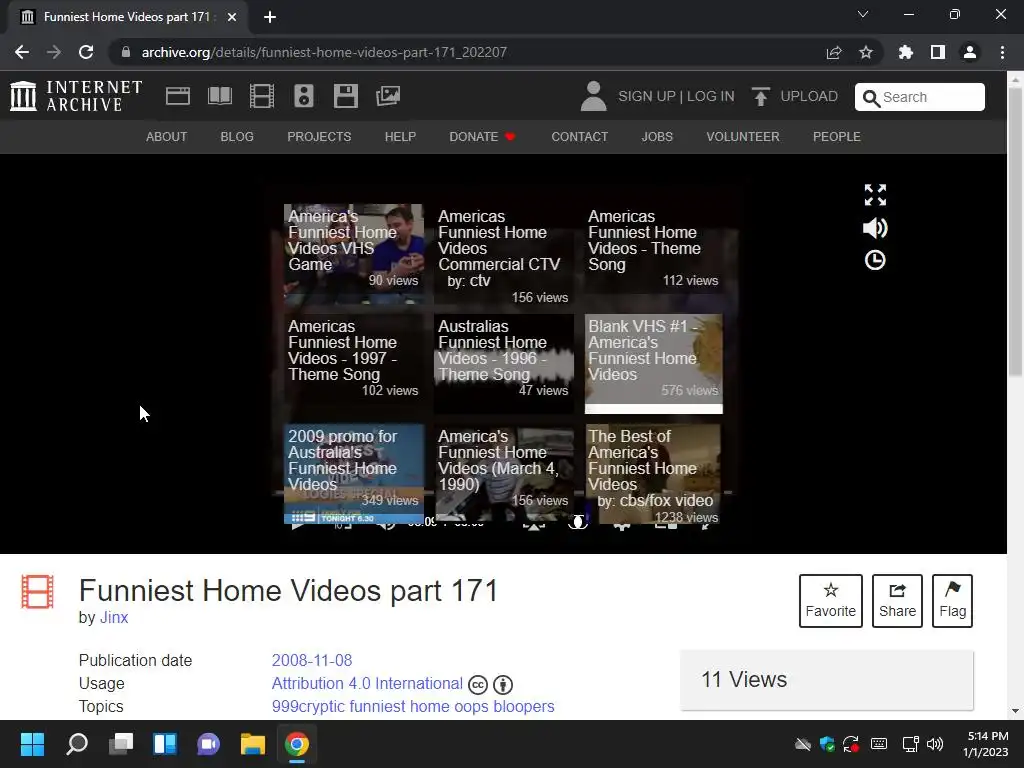The width and height of the screenshot is (1024, 768).
Task: Open the HELP menu item
Action: 400,137
